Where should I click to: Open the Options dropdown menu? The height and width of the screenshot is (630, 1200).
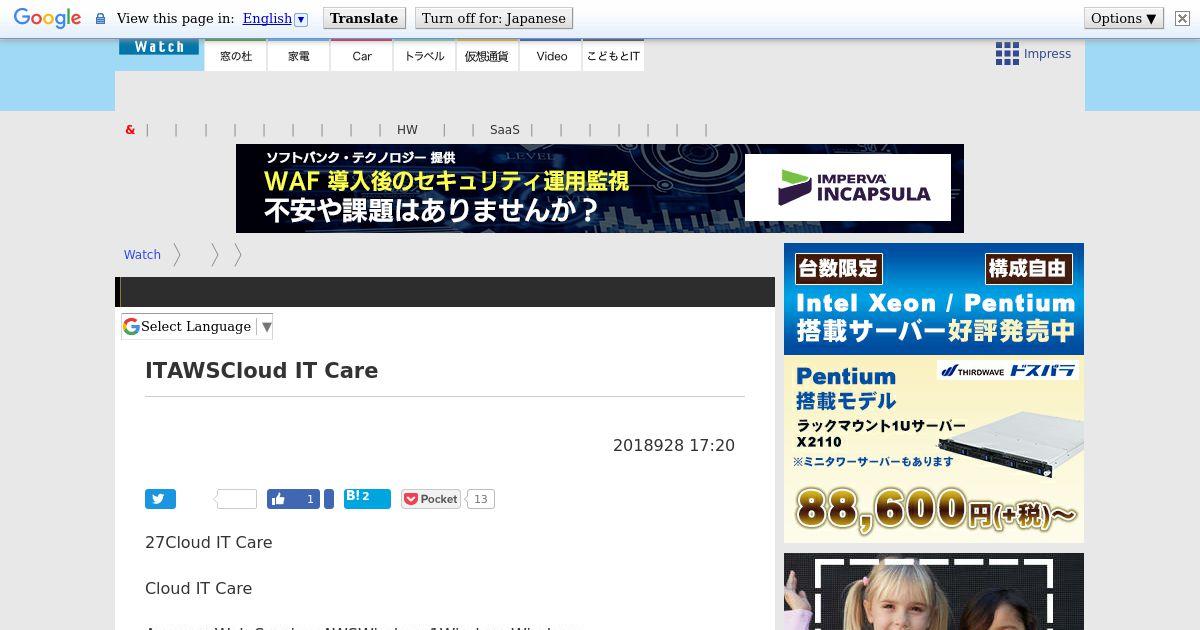1124,18
